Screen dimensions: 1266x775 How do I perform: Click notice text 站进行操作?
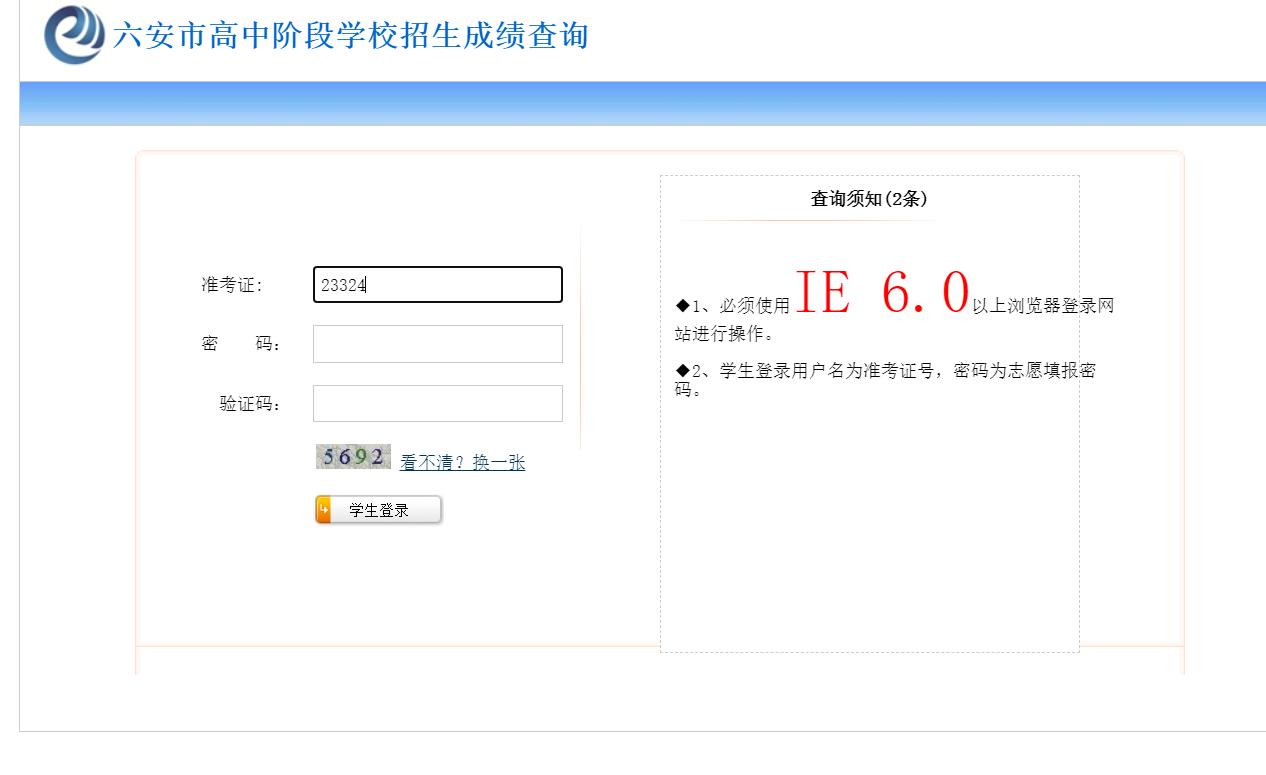tap(724, 333)
